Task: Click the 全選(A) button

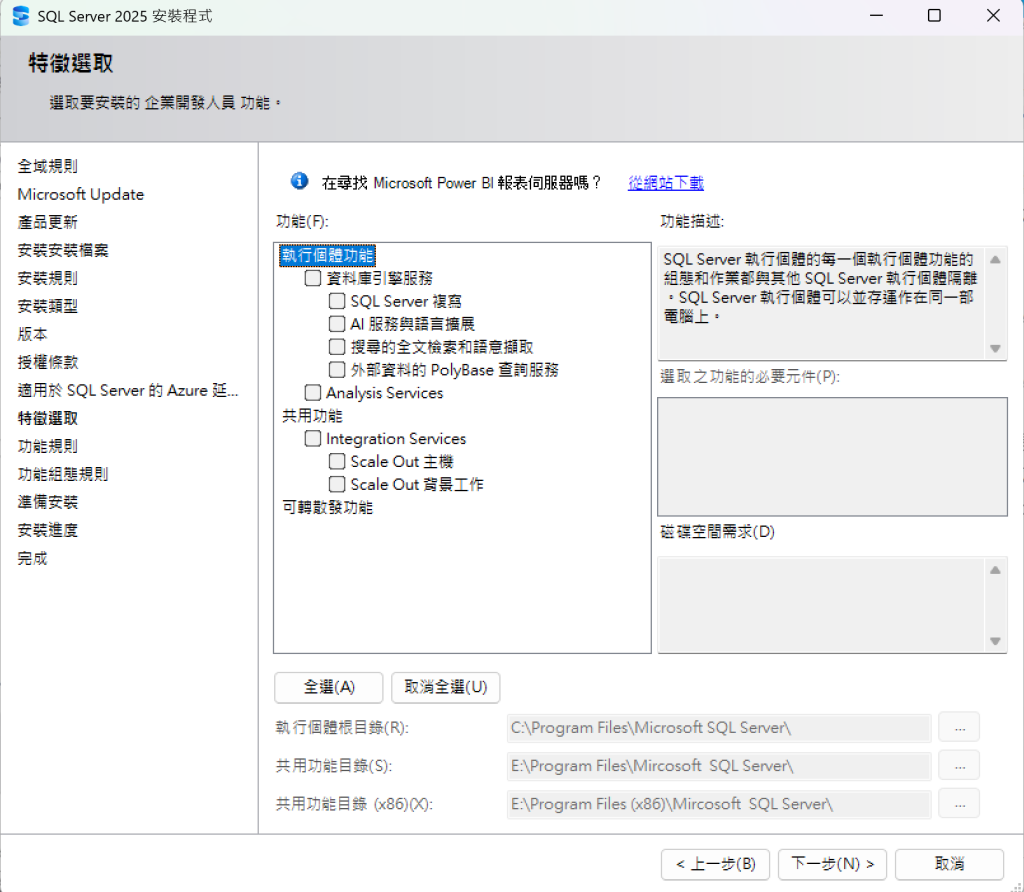Action: tap(328, 688)
